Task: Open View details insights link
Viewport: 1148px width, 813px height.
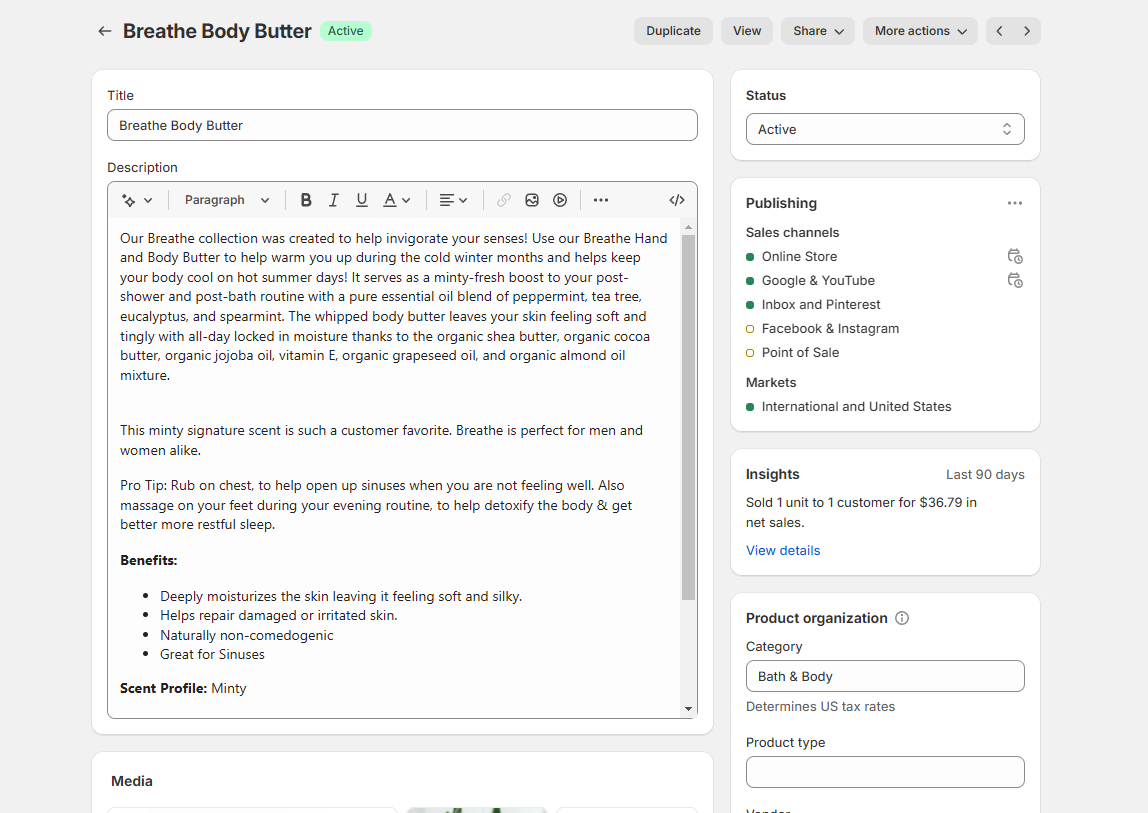Action: pyautogui.click(x=783, y=551)
